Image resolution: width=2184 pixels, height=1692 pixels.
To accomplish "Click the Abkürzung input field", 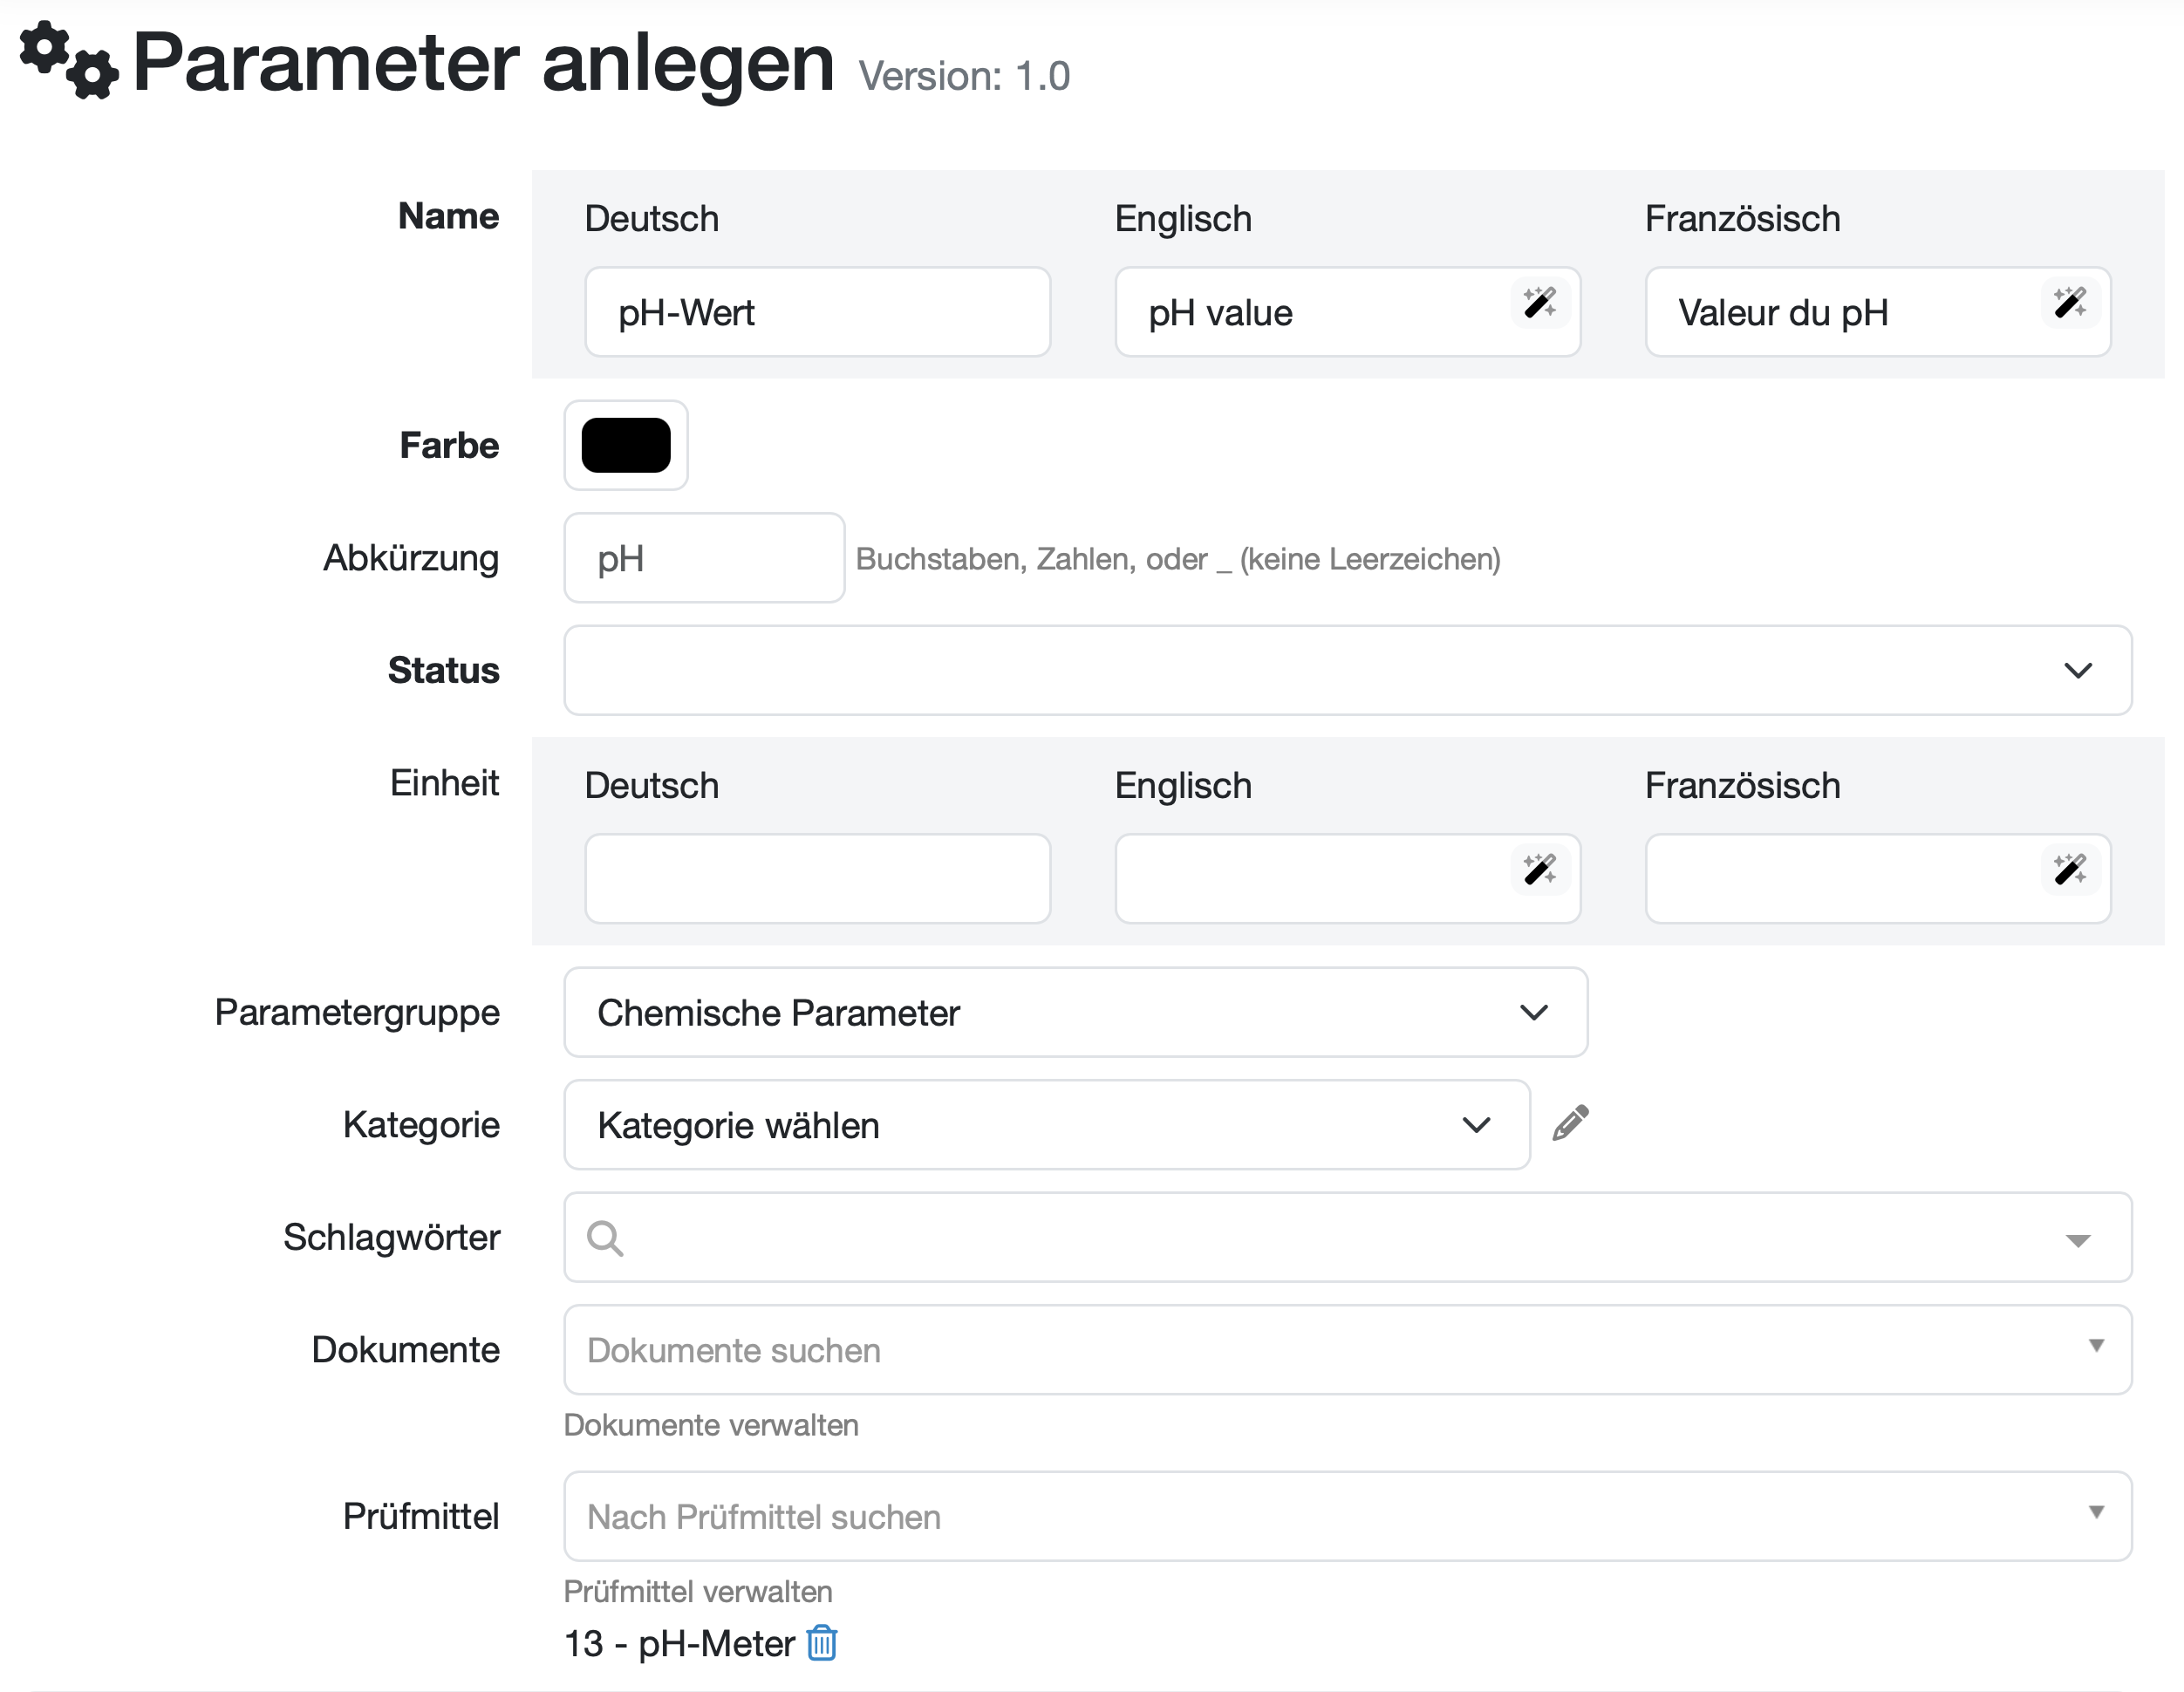I will (x=704, y=558).
